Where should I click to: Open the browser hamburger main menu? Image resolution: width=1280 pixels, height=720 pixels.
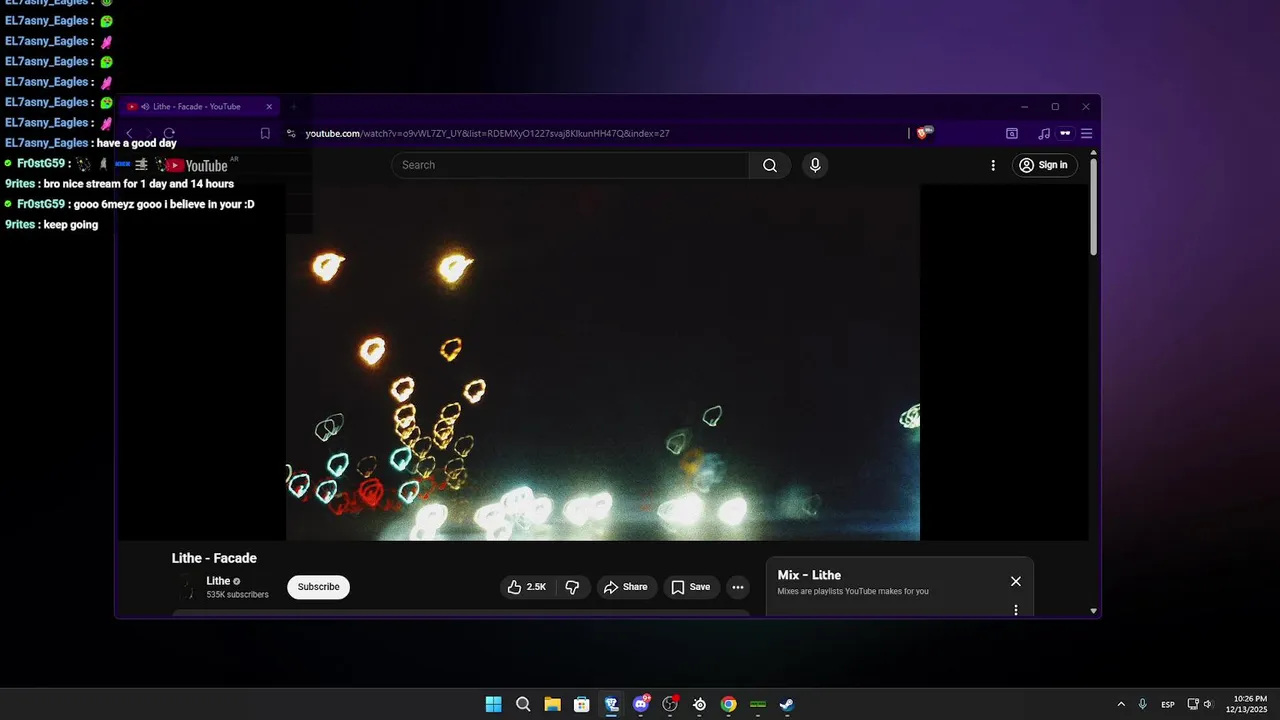1087,133
